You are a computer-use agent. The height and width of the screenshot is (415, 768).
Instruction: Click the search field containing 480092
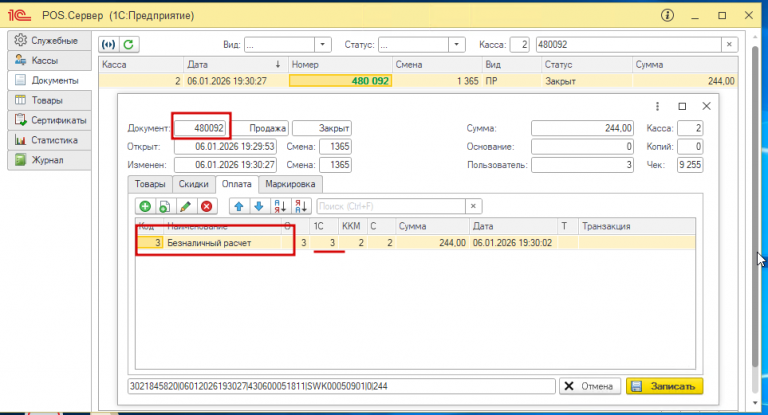[x=628, y=45]
